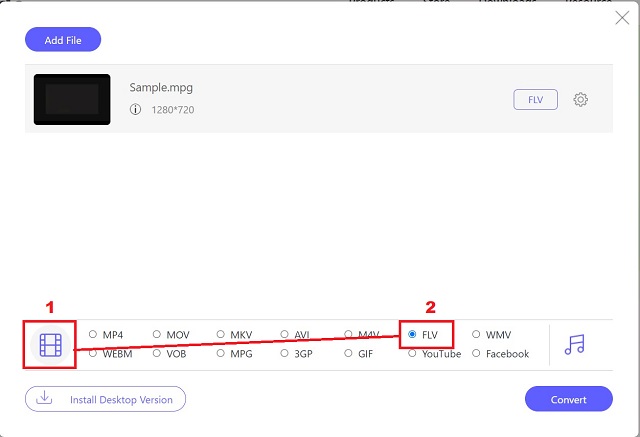
Task: Select the Facebook preset radio button
Action: (476, 353)
